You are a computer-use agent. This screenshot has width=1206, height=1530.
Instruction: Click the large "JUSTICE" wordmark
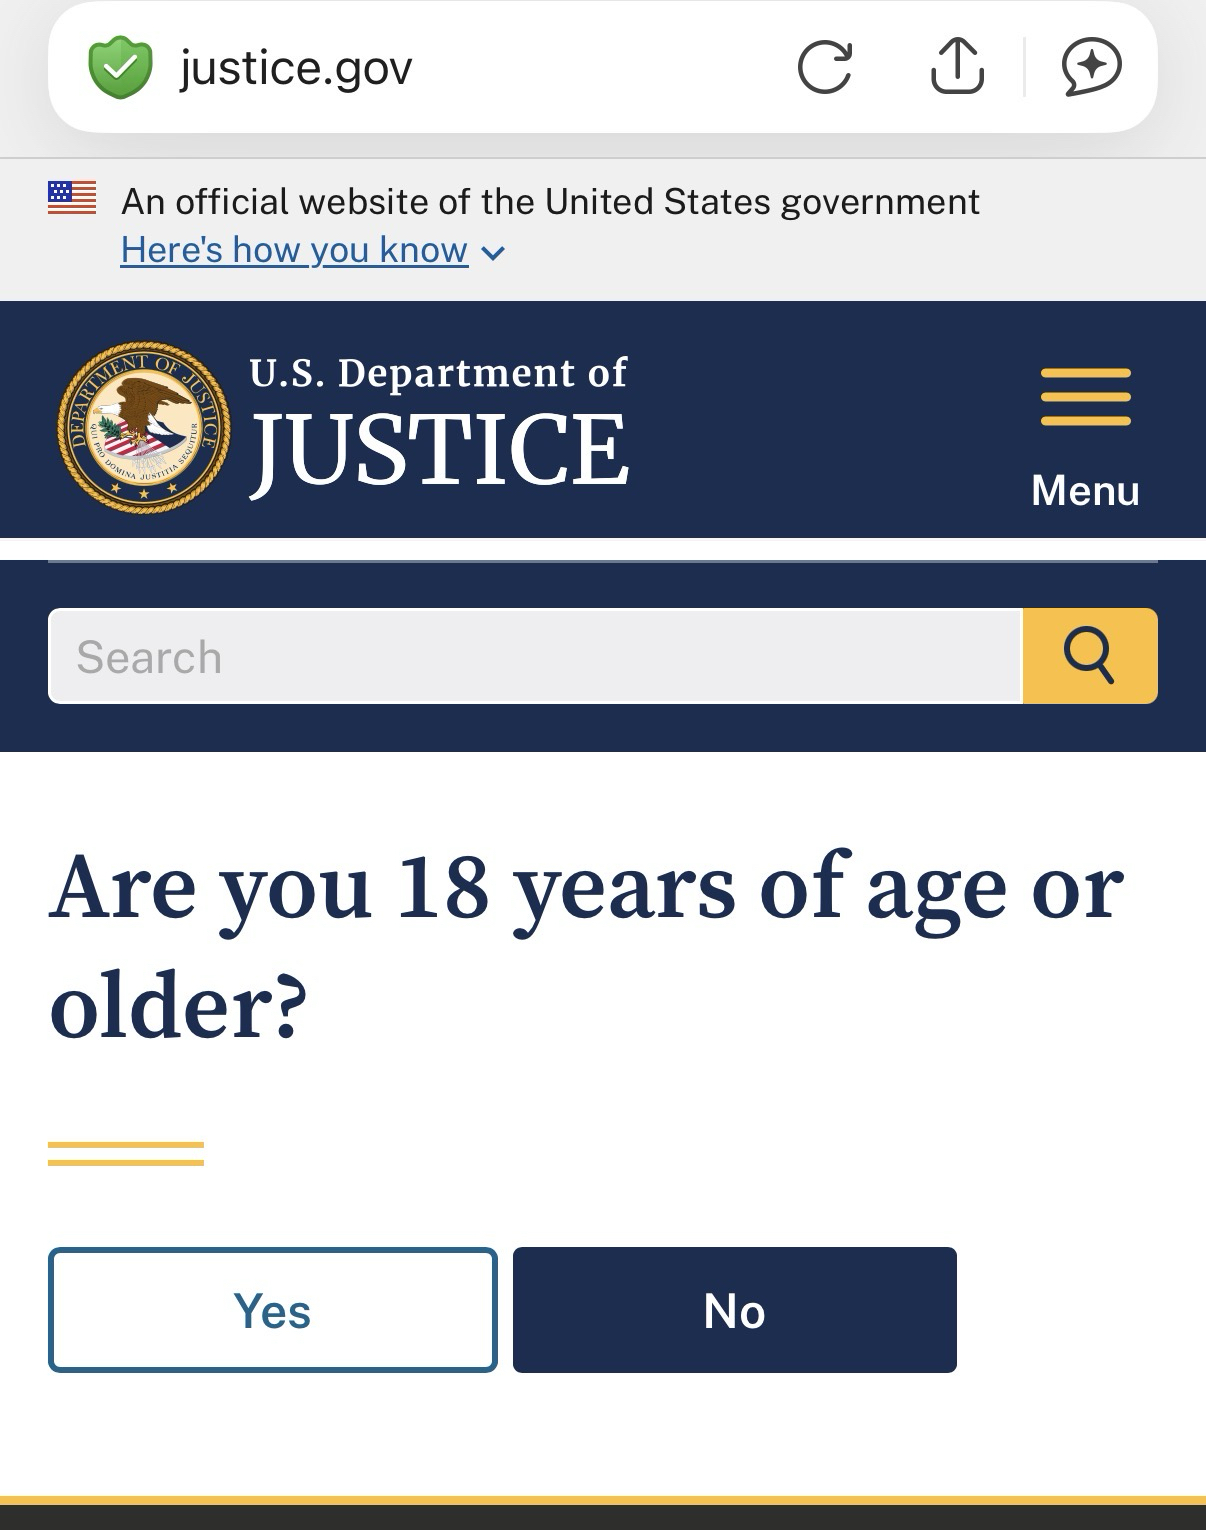coord(440,451)
